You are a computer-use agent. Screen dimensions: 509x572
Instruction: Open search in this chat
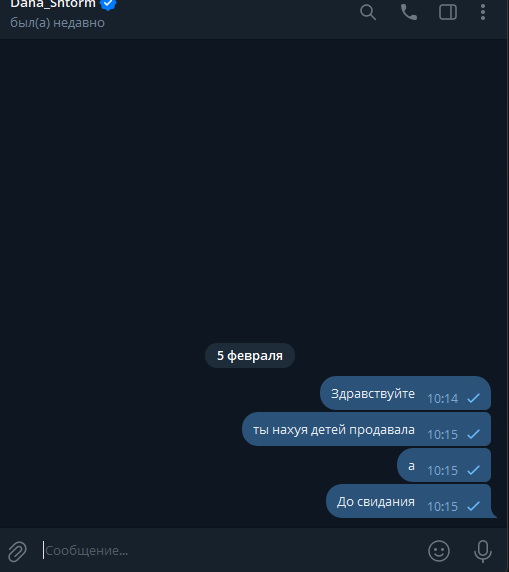coord(368,12)
